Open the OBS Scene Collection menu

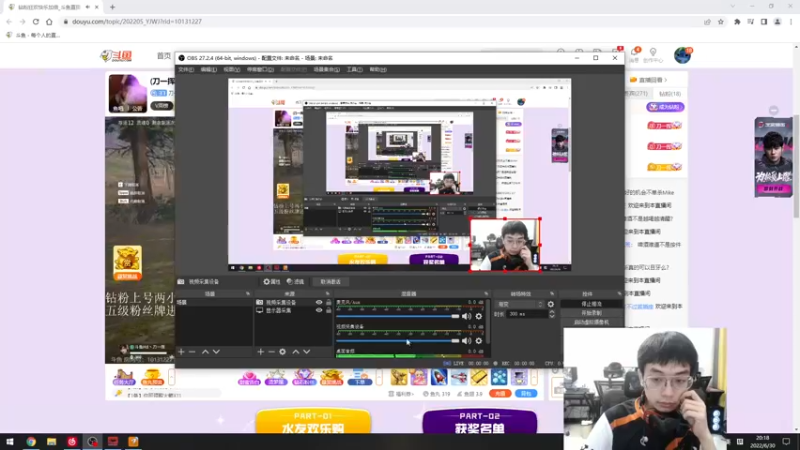(327, 69)
